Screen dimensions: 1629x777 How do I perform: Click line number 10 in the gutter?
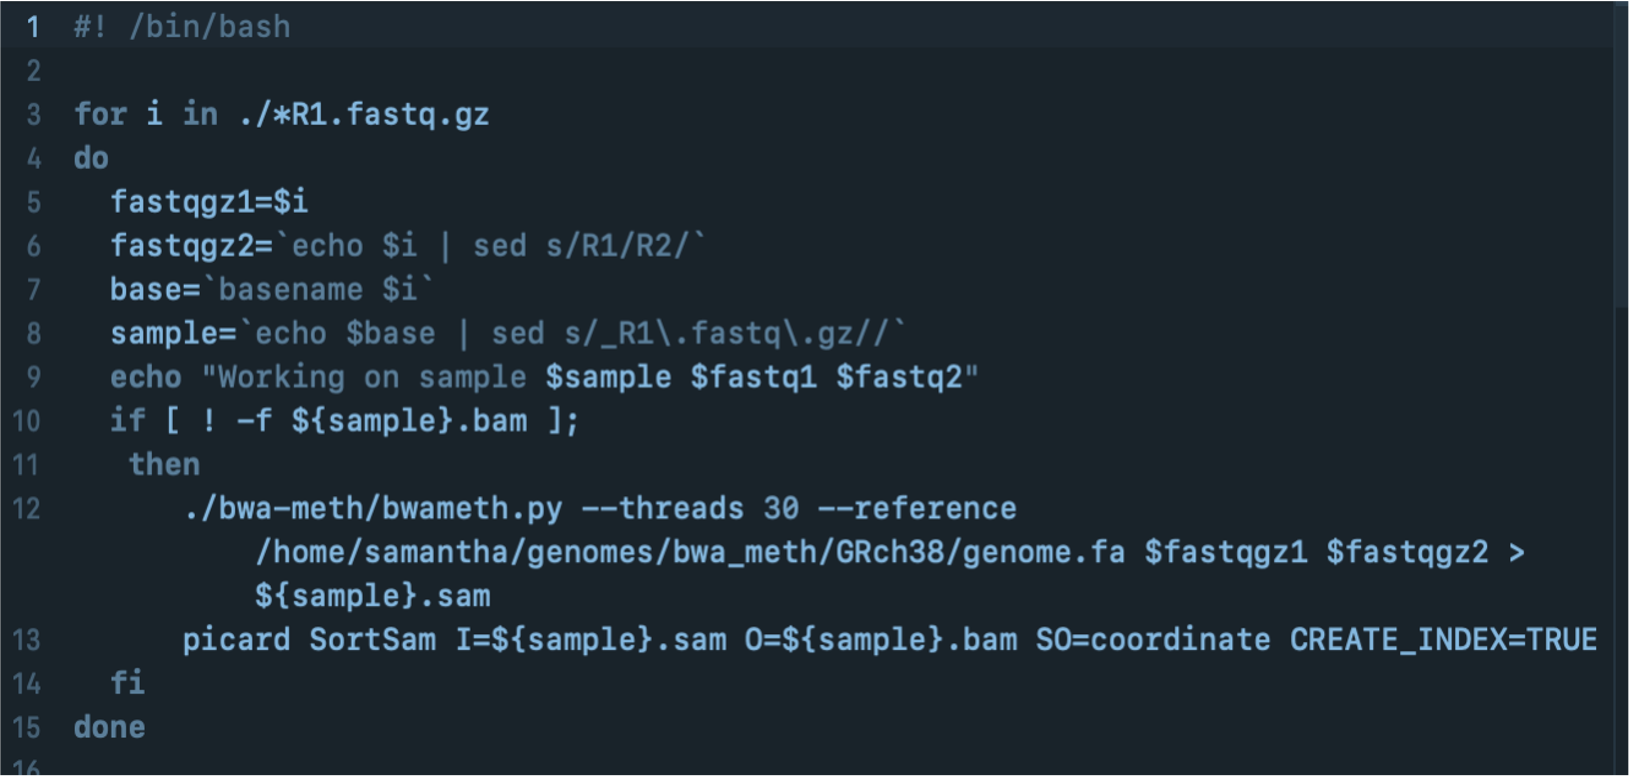[x=27, y=421]
